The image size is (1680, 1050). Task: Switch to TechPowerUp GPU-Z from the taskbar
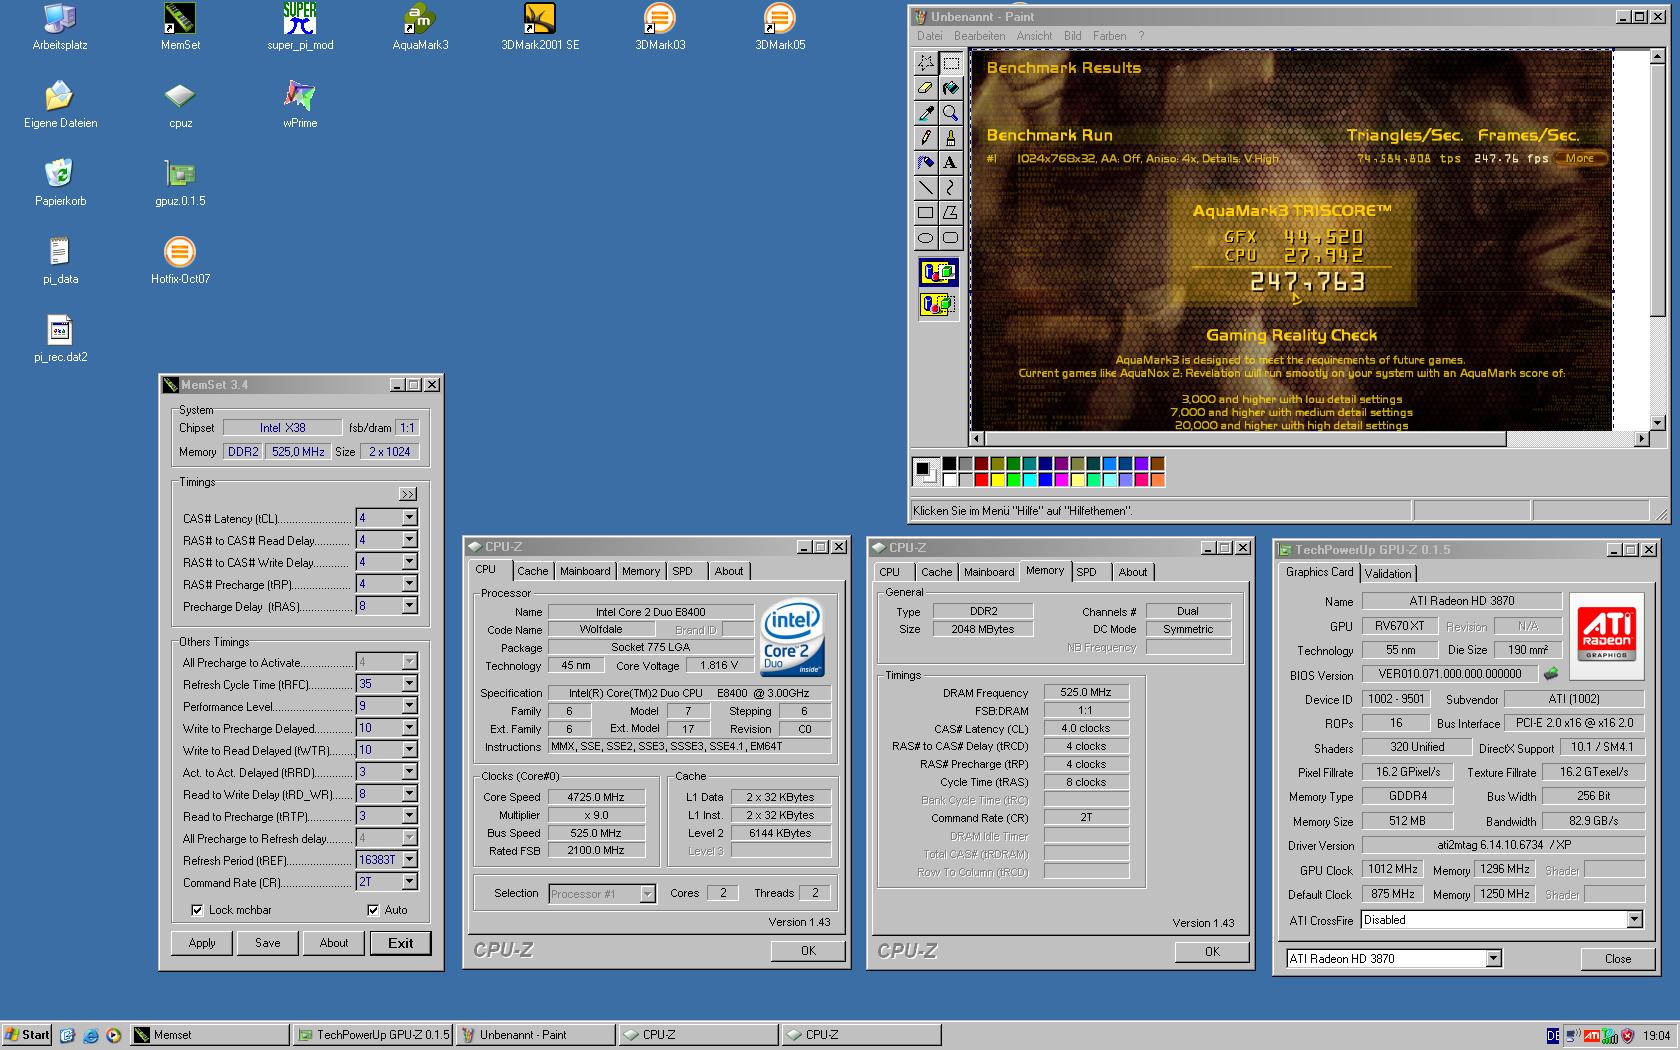(x=373, y=1035)
